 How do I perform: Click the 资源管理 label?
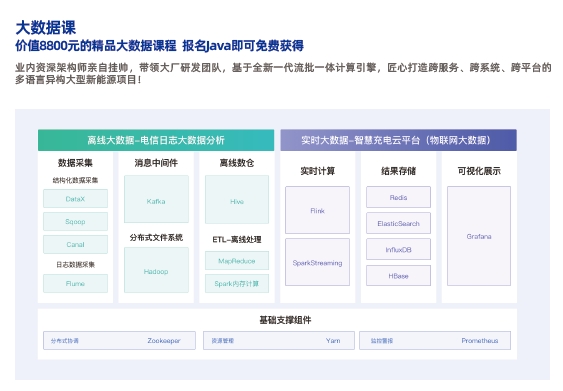pyautogui.click(x=223, y=341)
